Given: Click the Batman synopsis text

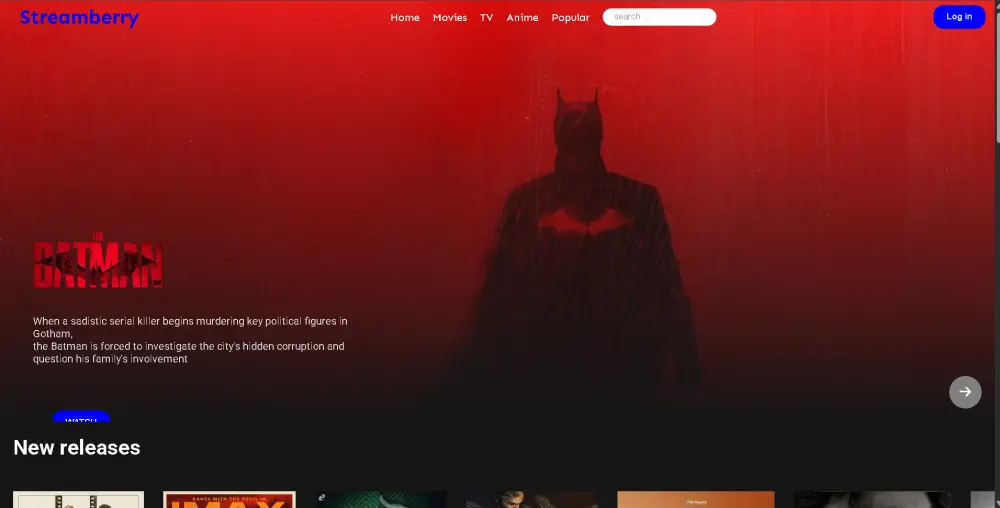Looking at the screenshot, I should pos(190,340).
